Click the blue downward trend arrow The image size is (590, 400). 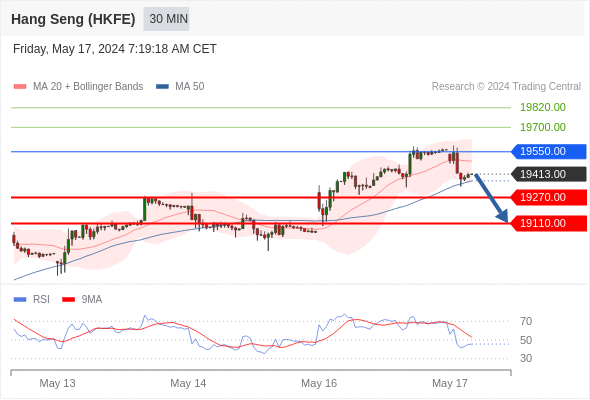pyautogui.click(x=491, y=198)
